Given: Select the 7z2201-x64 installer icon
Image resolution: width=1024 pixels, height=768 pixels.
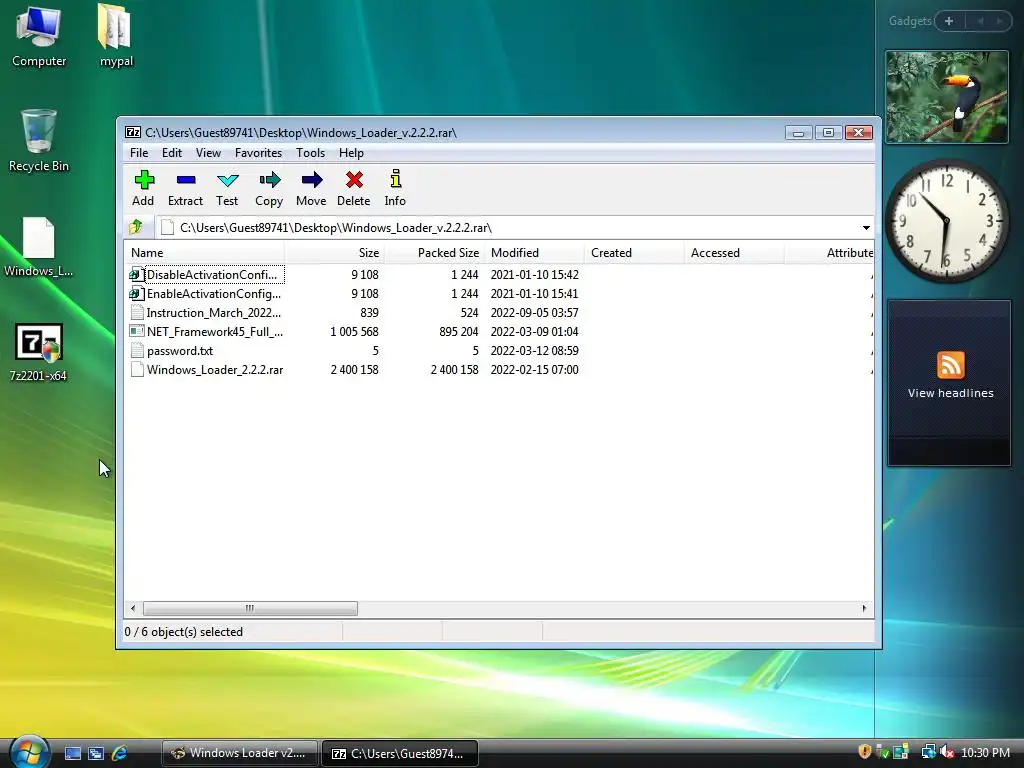Looking at the screenshot, I should pyautogui.click(x=39, y=353).
